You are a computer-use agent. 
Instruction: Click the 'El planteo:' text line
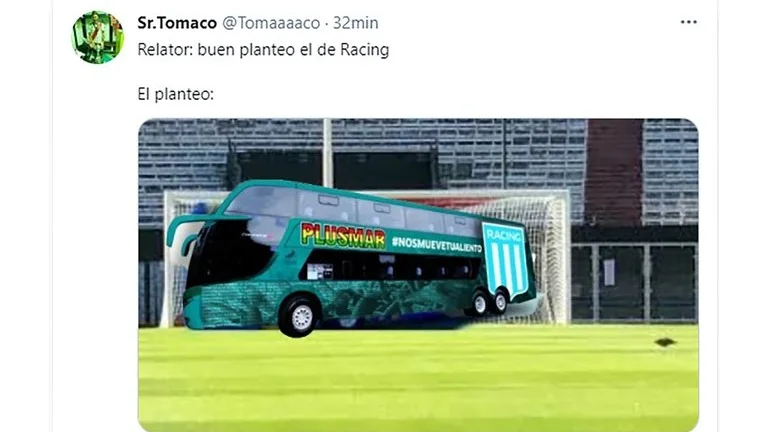pyautogui.click(x=175, y=94)
